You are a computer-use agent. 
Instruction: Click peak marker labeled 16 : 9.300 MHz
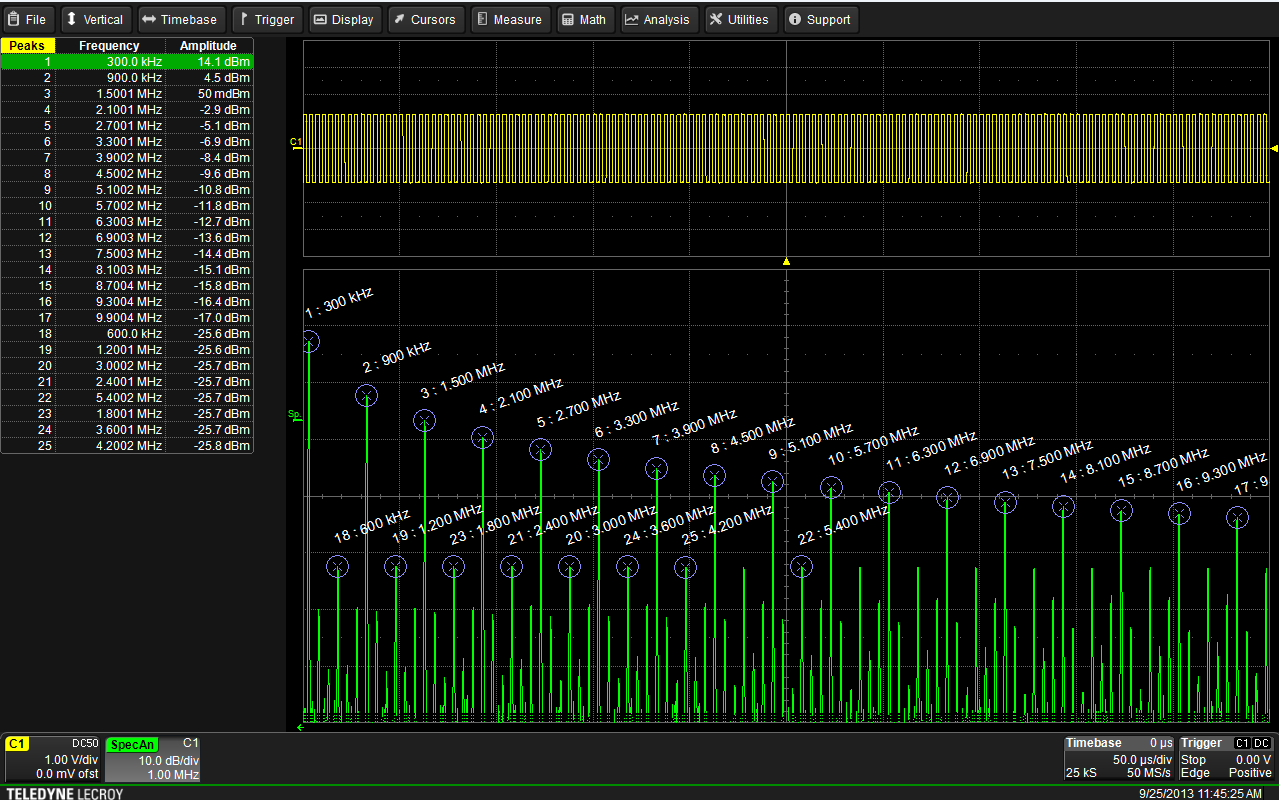(x=1180, y=514)
